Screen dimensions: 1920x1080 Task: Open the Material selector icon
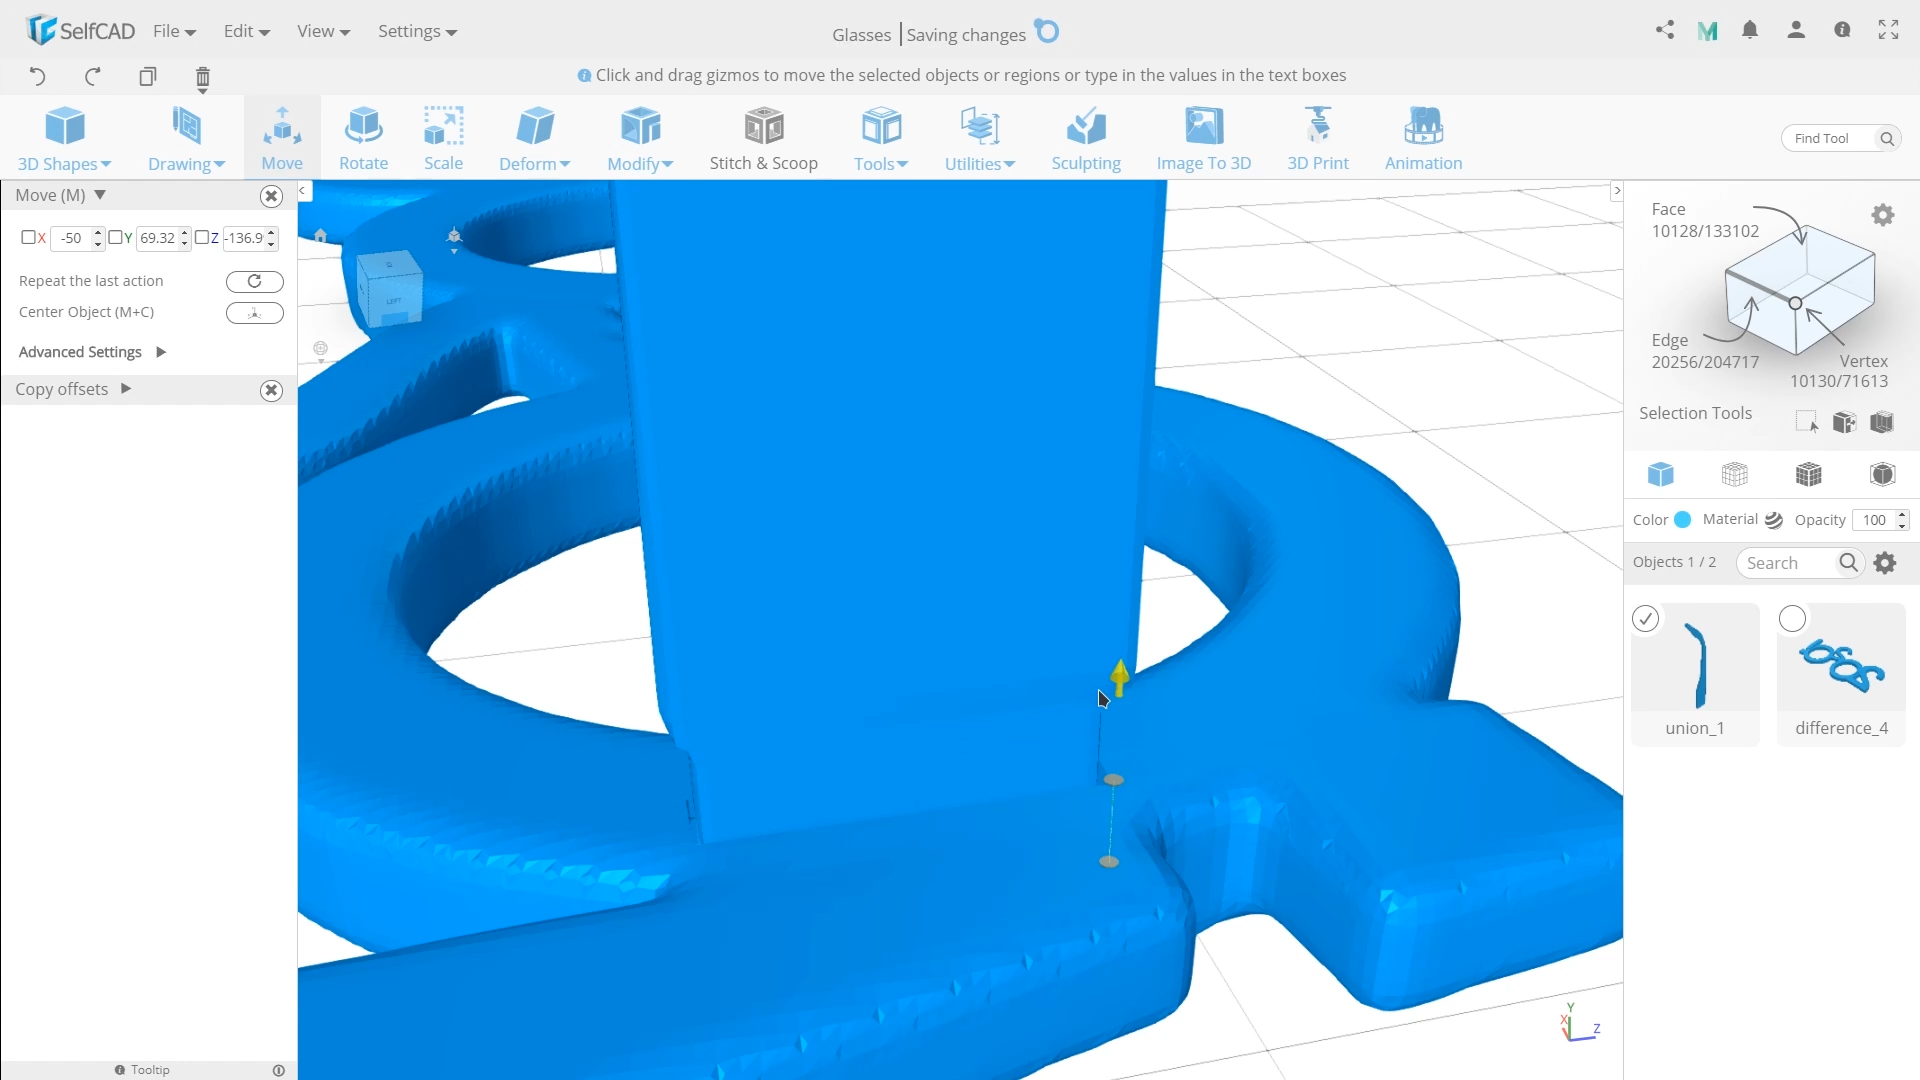(1774, 520)
